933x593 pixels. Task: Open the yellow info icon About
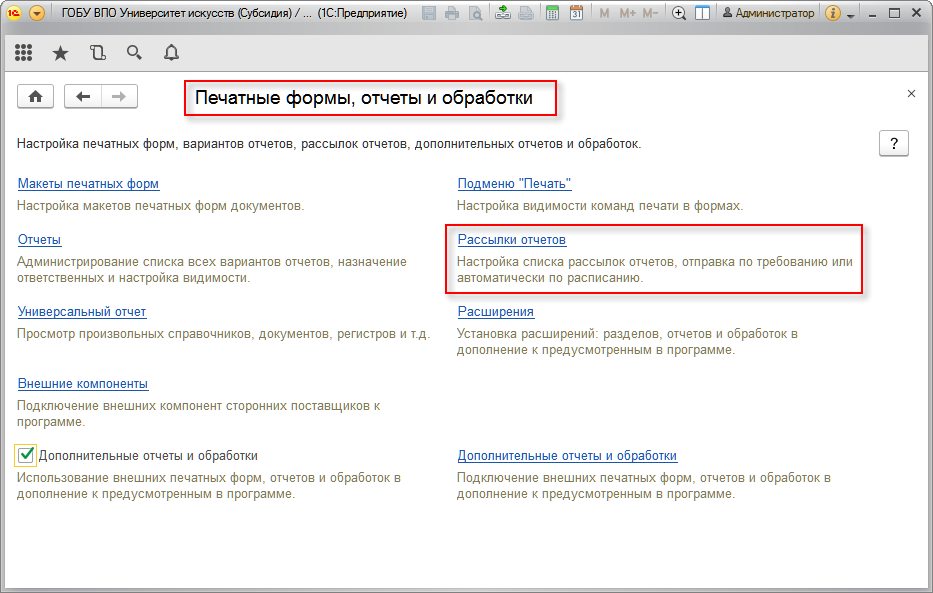(833, 13)
